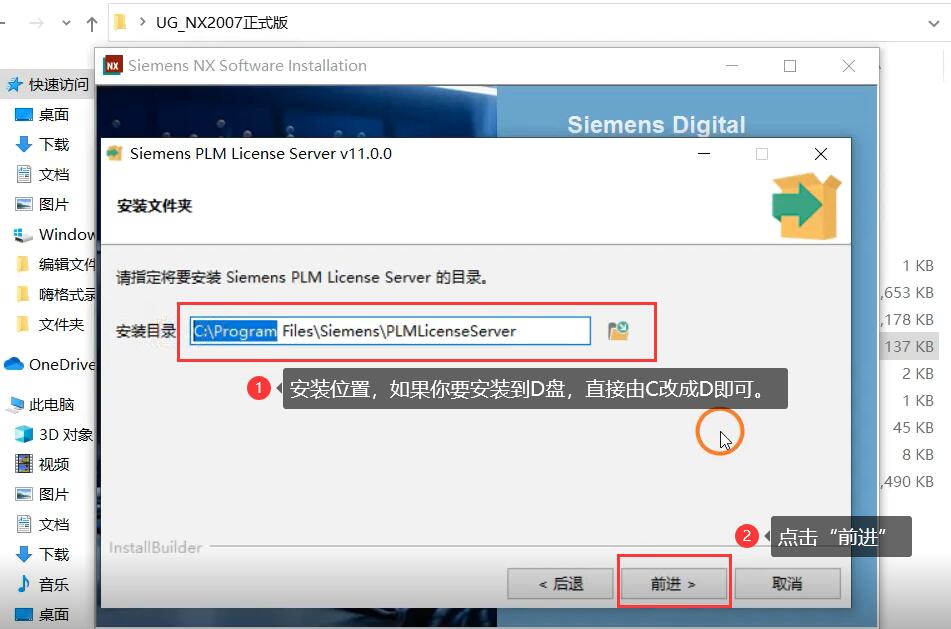951x629 pixels.
Task: Close the Siemens NX Software Installation window
Action: [849, 66]
